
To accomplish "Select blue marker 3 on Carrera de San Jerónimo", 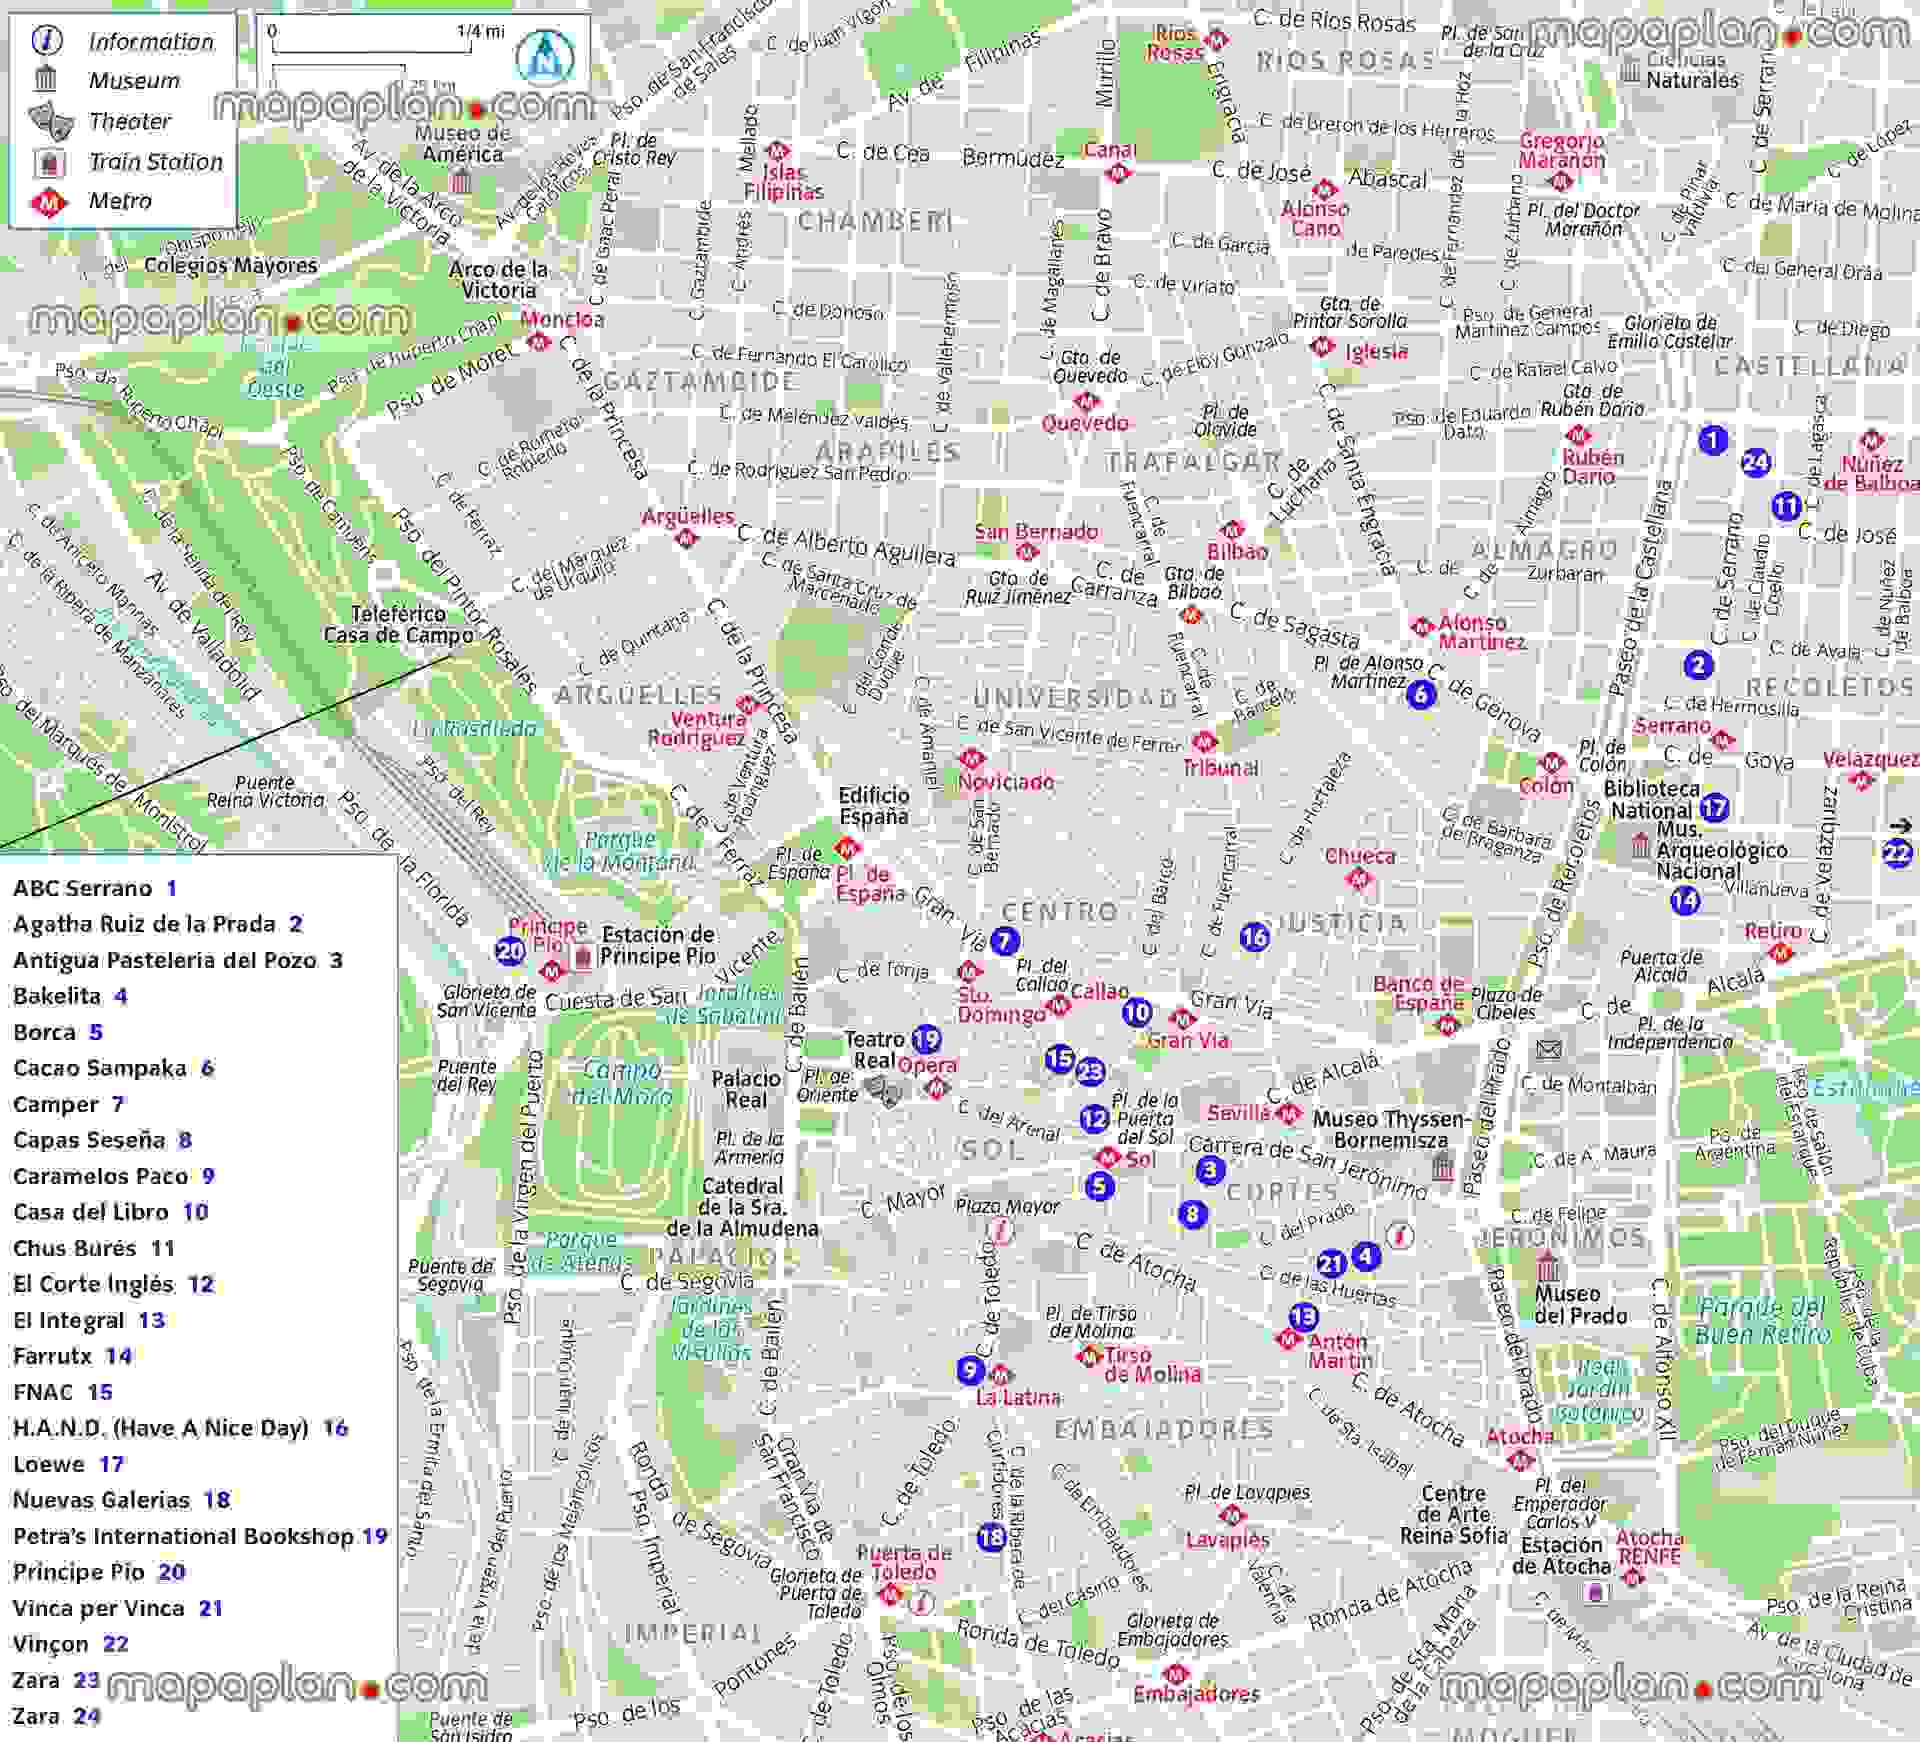I will tap(1210, 1170).
